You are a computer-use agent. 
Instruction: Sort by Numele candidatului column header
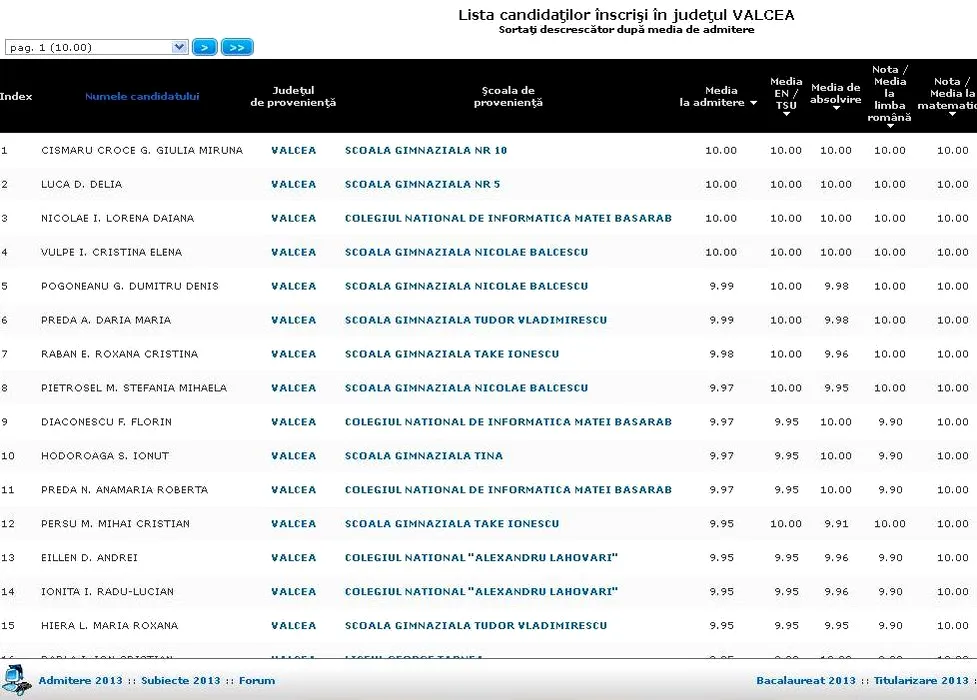click(x=142, y=97)
